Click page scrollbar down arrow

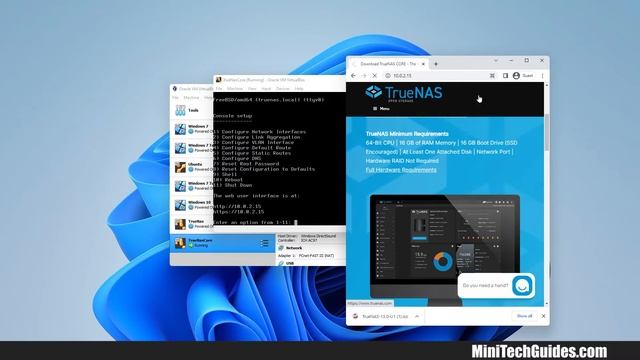pos(547,304)
